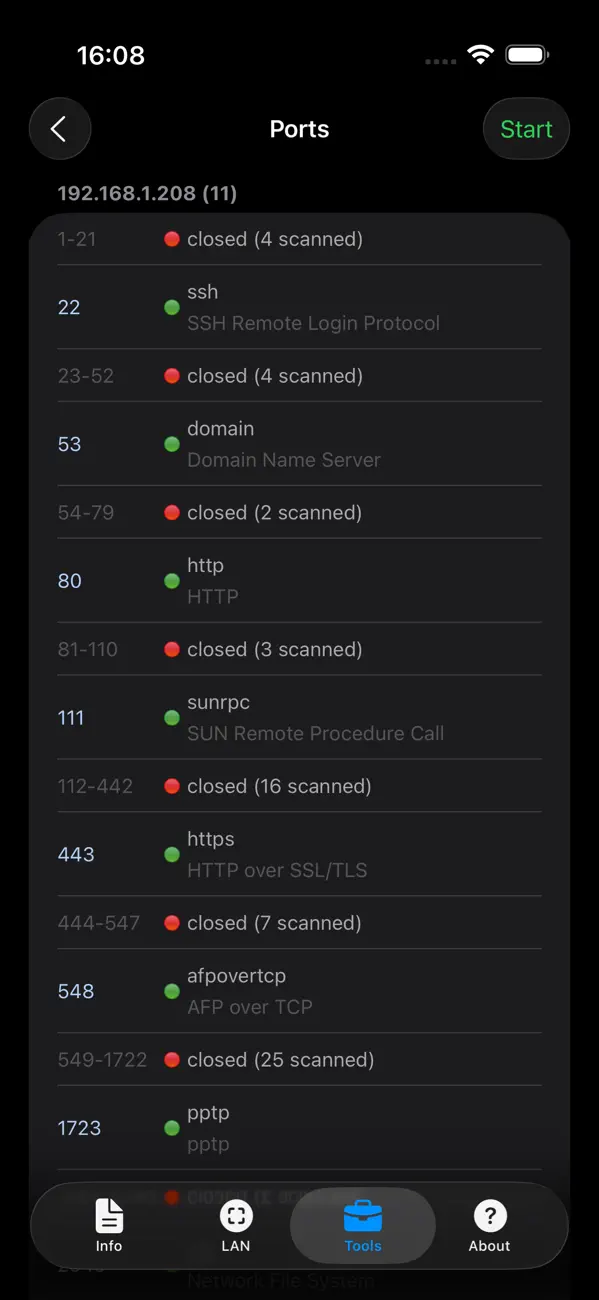This screenshot has width=599, height=1300.
Task: Tap the green status dot beside ssh
Action: point(171,308)
